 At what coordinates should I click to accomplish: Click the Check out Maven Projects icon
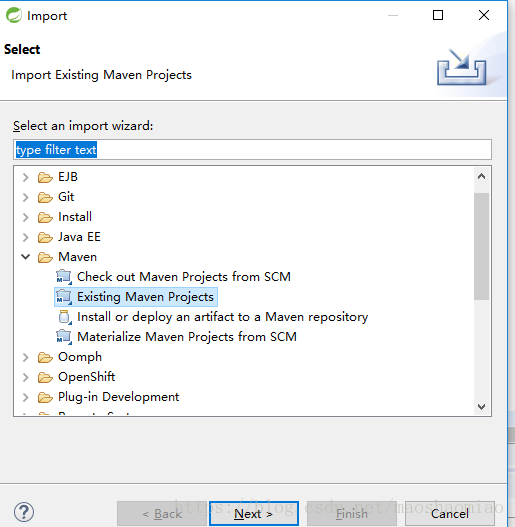point(64,277)
